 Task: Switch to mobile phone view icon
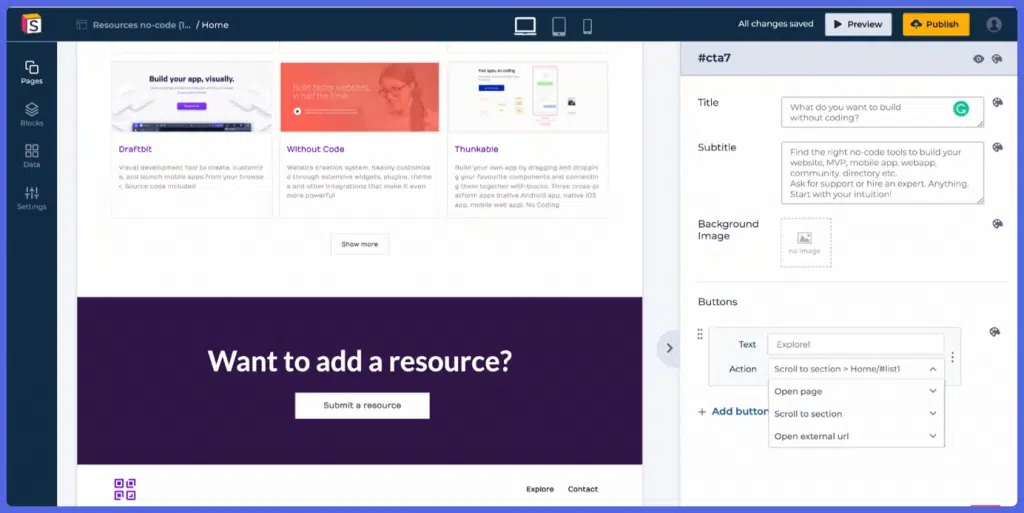[587, 26]
